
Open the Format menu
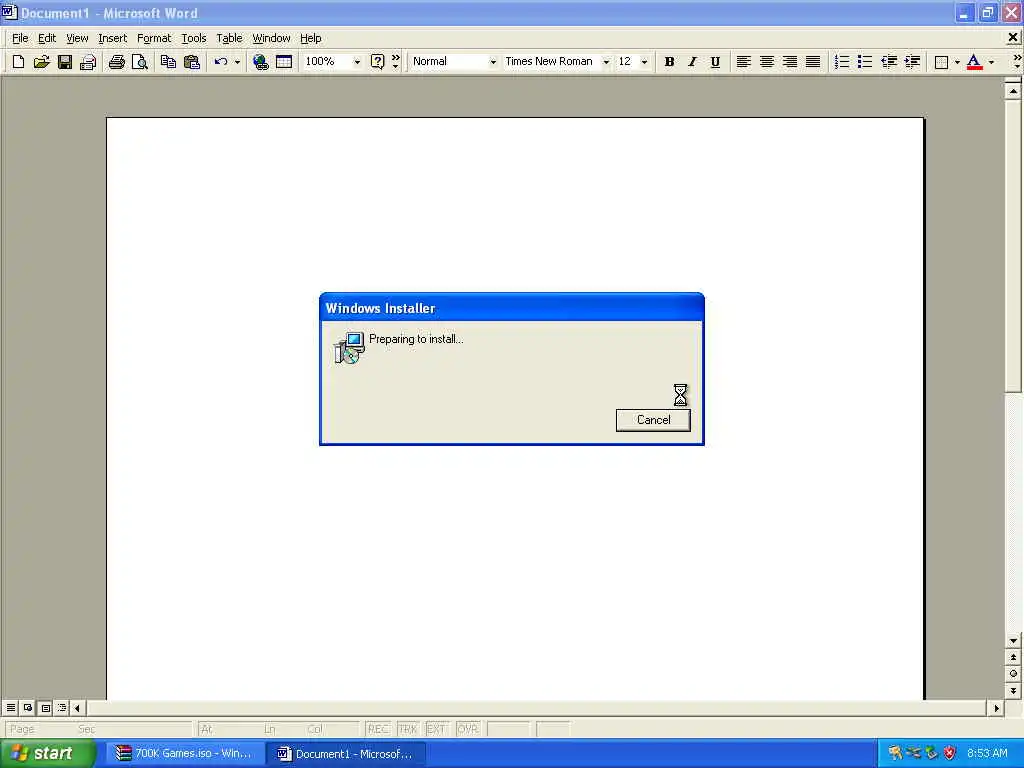click(x=154, y=39)
